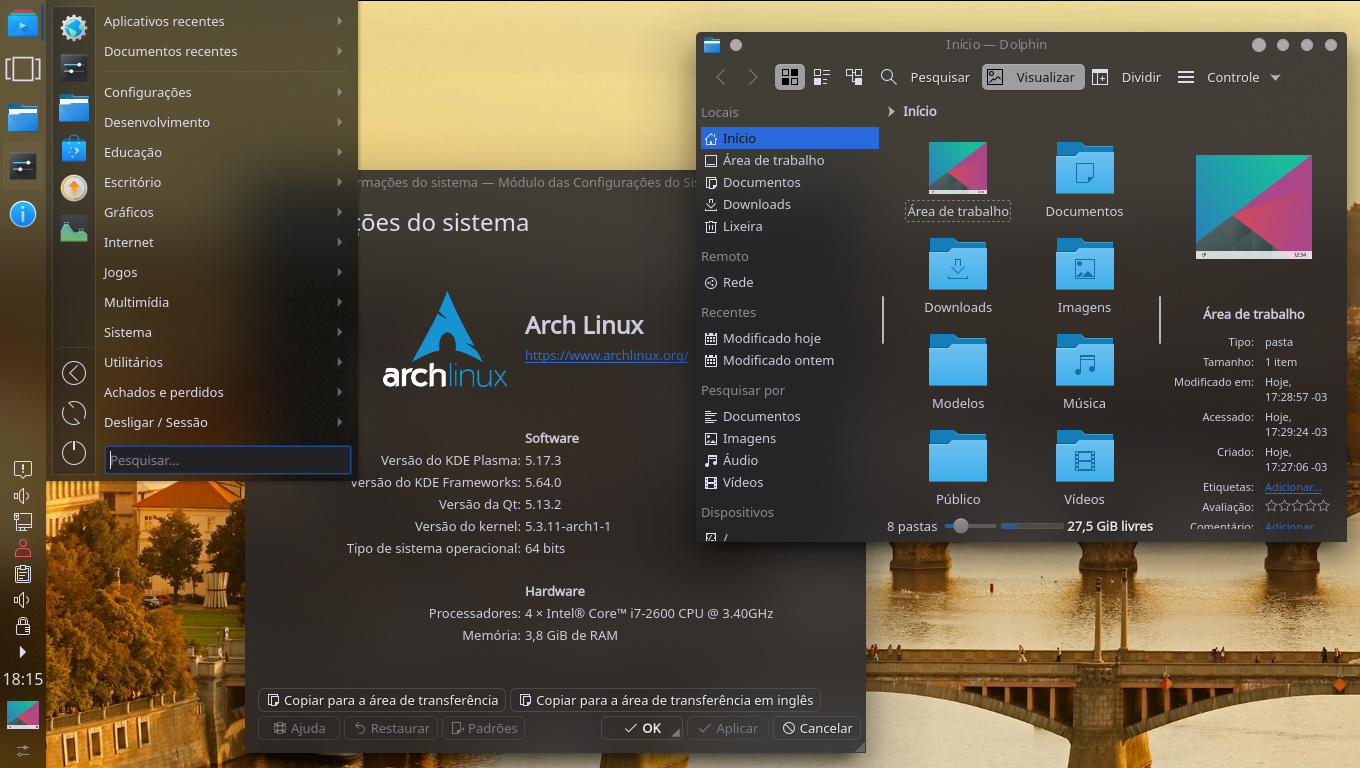The image size is (1360, 768).
Task: Click the Dolphin forward navigation arrow
Action: click(x=753, y=77)
